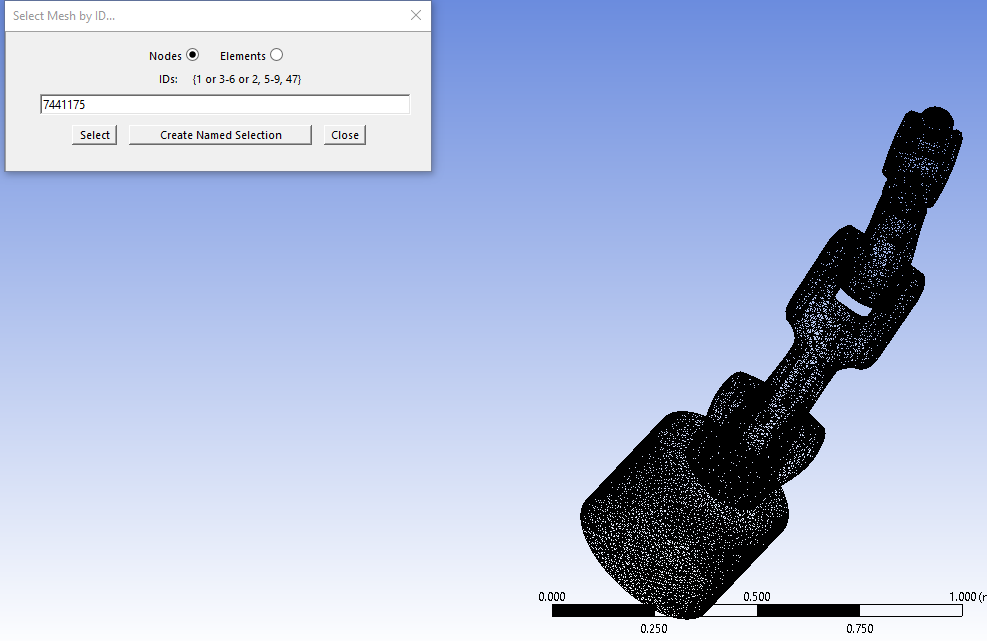Screen dimensions: 987x641
Task: Click the 0.500 scale ruler label
Action: coord(757,596)
